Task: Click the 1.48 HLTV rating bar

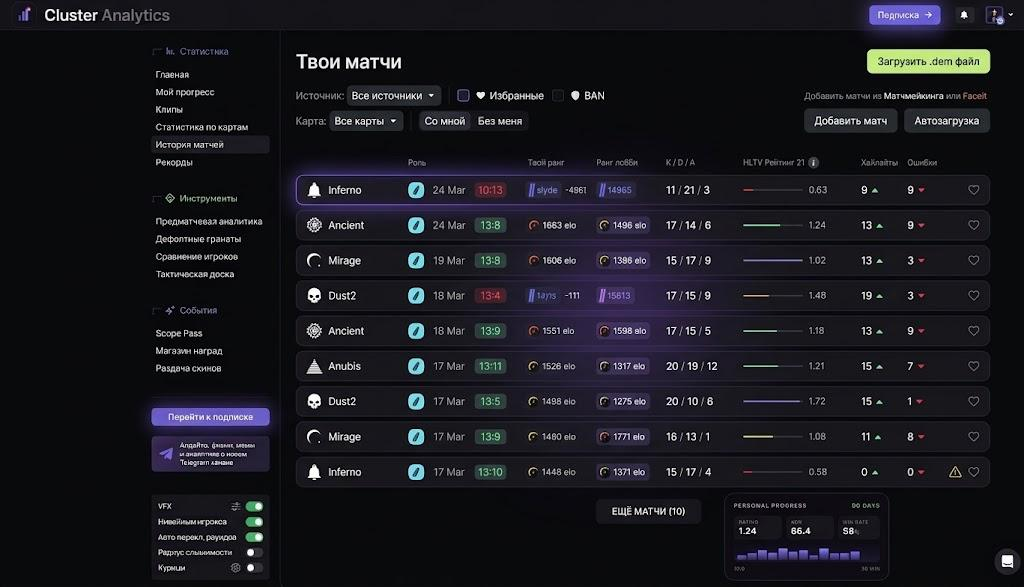Action: [x=773, y=296]
